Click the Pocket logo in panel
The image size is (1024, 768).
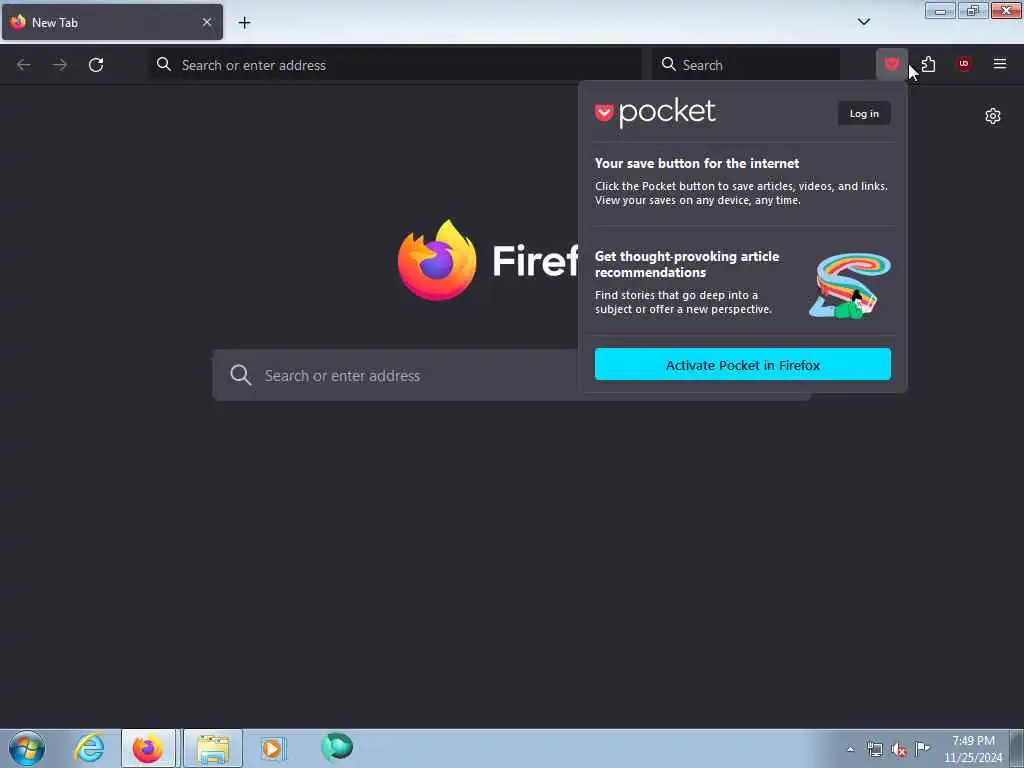[x=655, y=112]
